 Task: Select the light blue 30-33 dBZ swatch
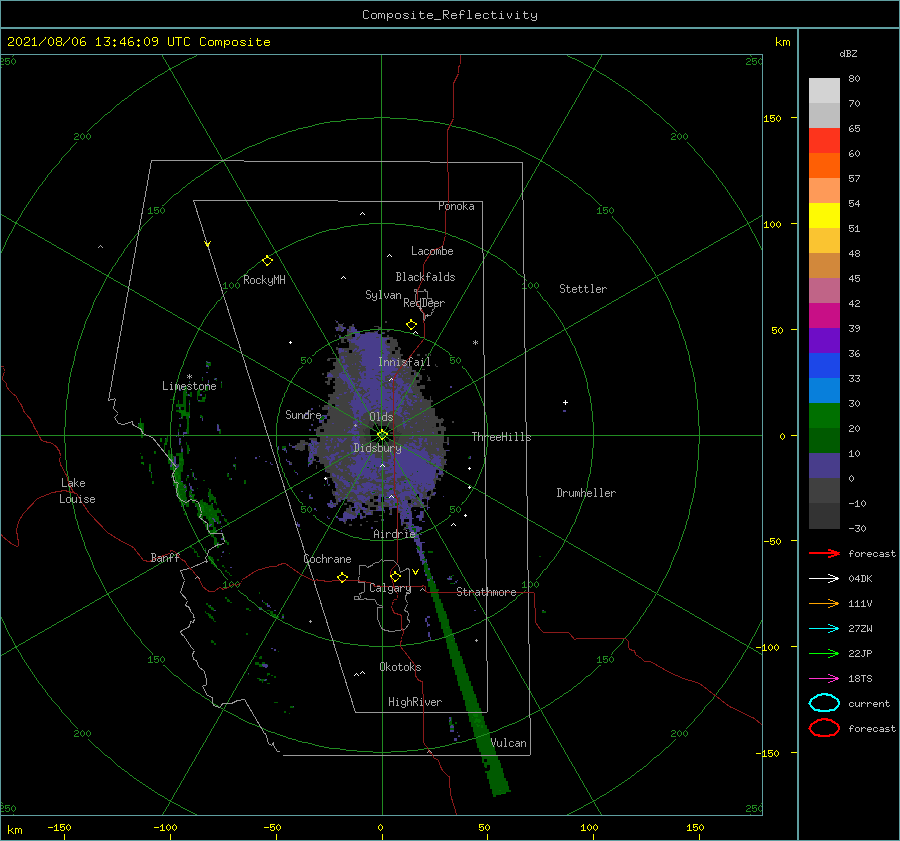tap(824, 390)
